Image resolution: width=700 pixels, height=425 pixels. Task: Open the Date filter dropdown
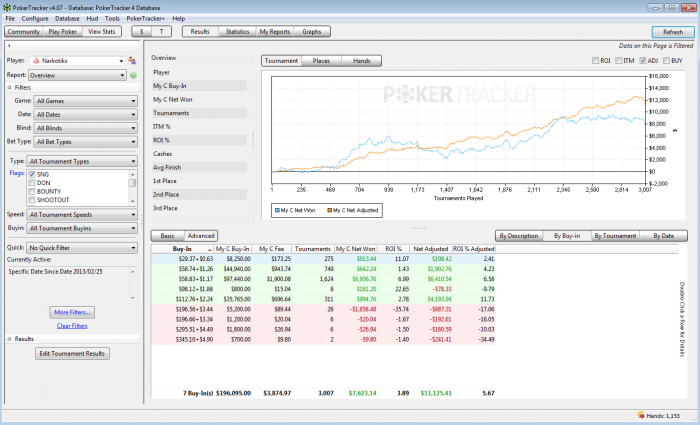(85, 114)
